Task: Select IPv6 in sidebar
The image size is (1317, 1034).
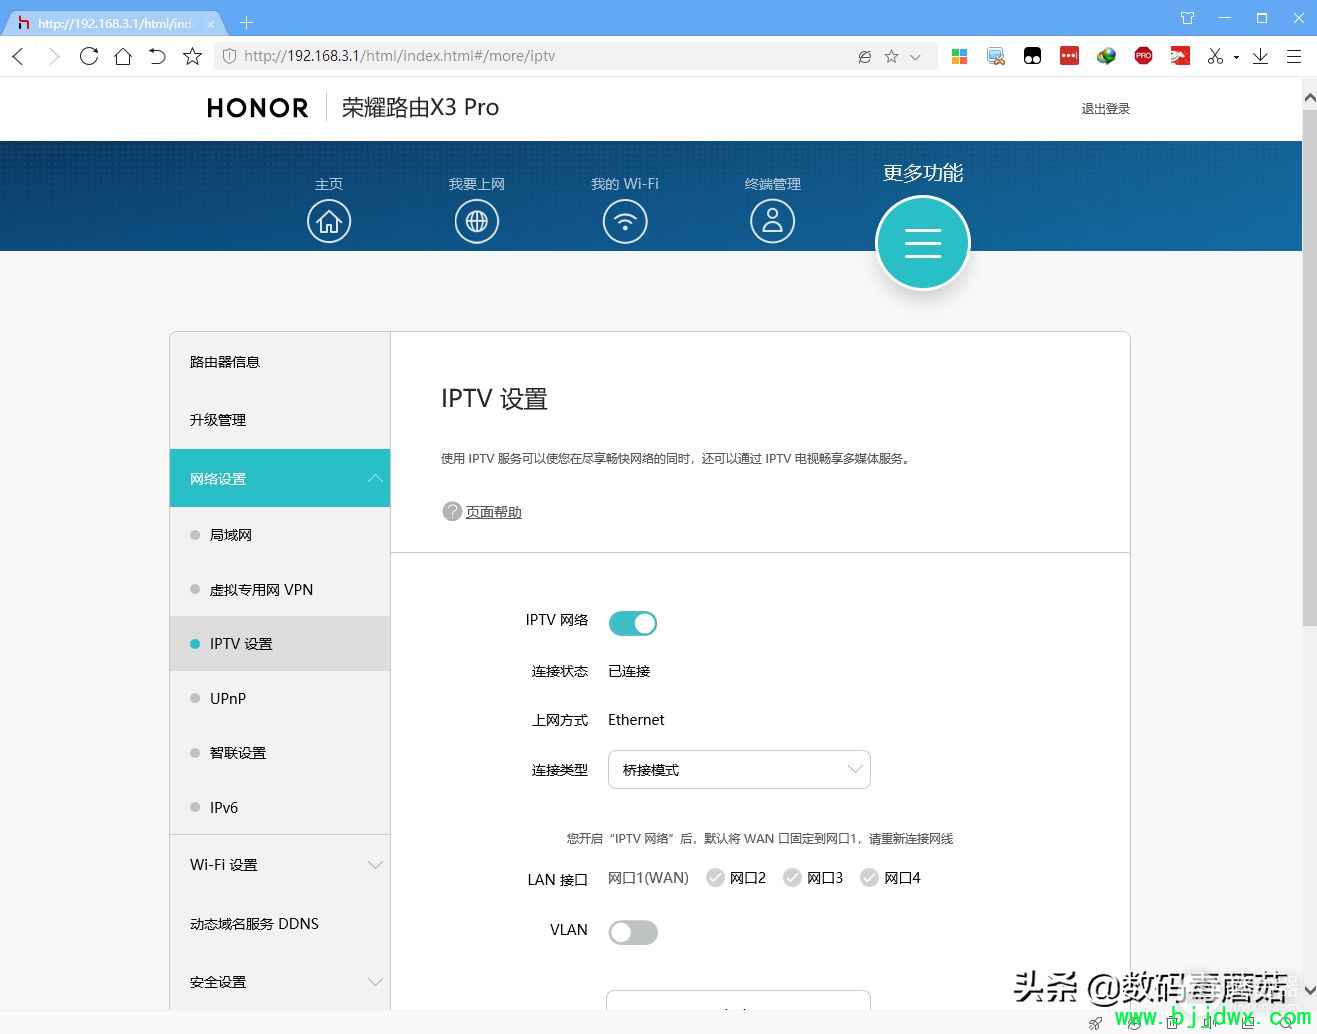Action: [280, 807]
